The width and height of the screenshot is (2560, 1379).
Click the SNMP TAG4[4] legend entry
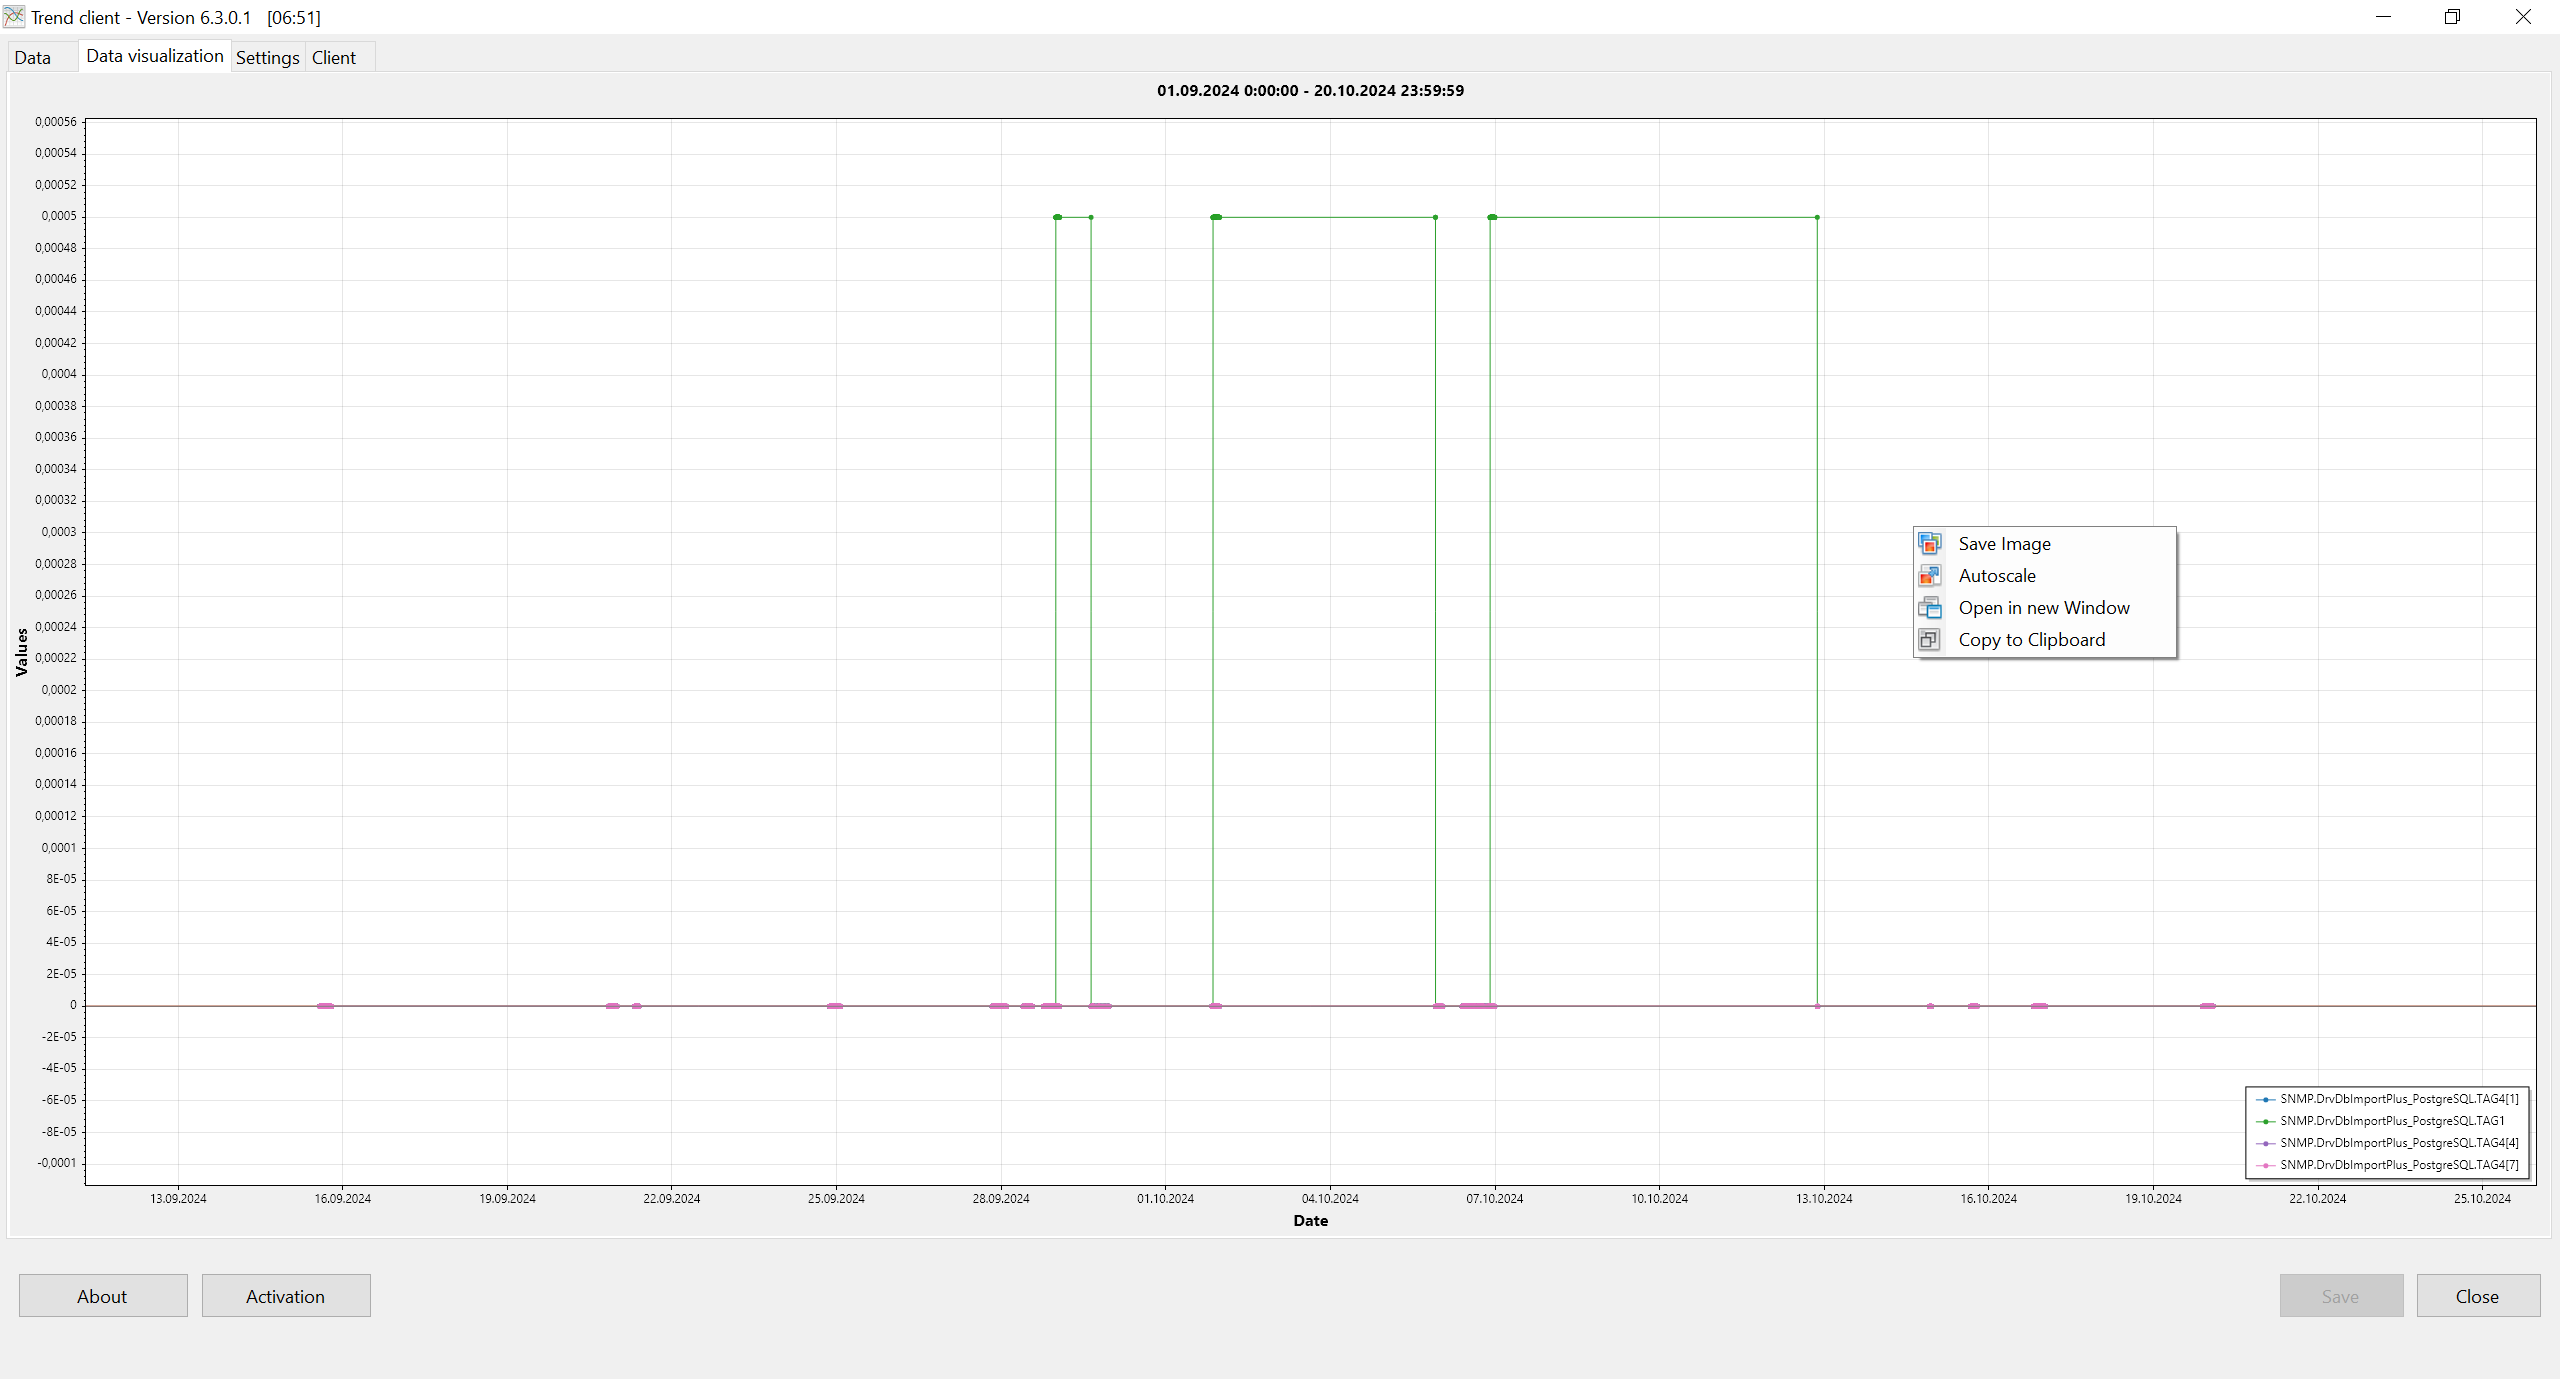point(2398,1143)
